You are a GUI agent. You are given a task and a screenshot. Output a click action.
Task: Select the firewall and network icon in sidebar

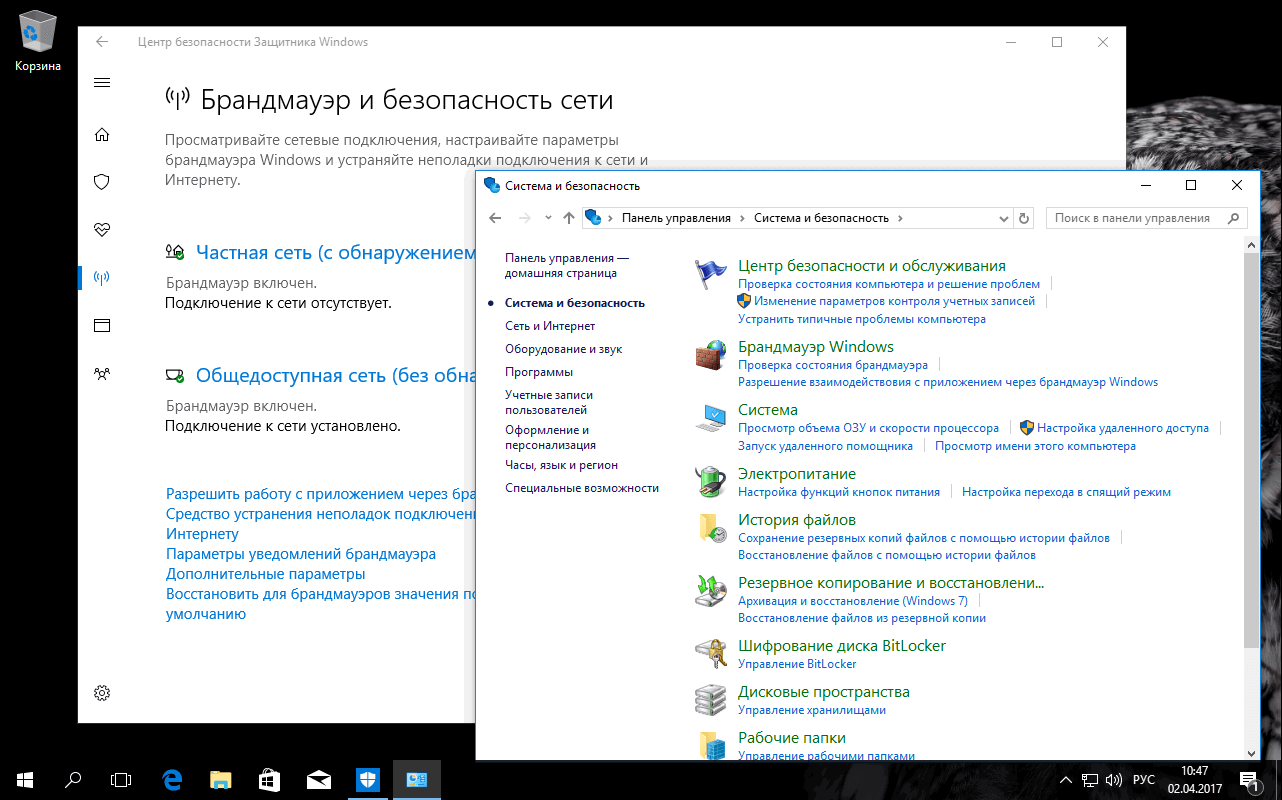point(101,277)
